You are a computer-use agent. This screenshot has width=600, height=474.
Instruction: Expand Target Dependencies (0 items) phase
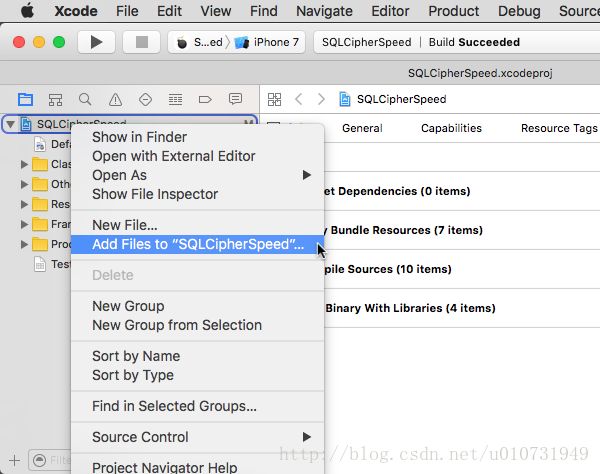click(397, 191)
